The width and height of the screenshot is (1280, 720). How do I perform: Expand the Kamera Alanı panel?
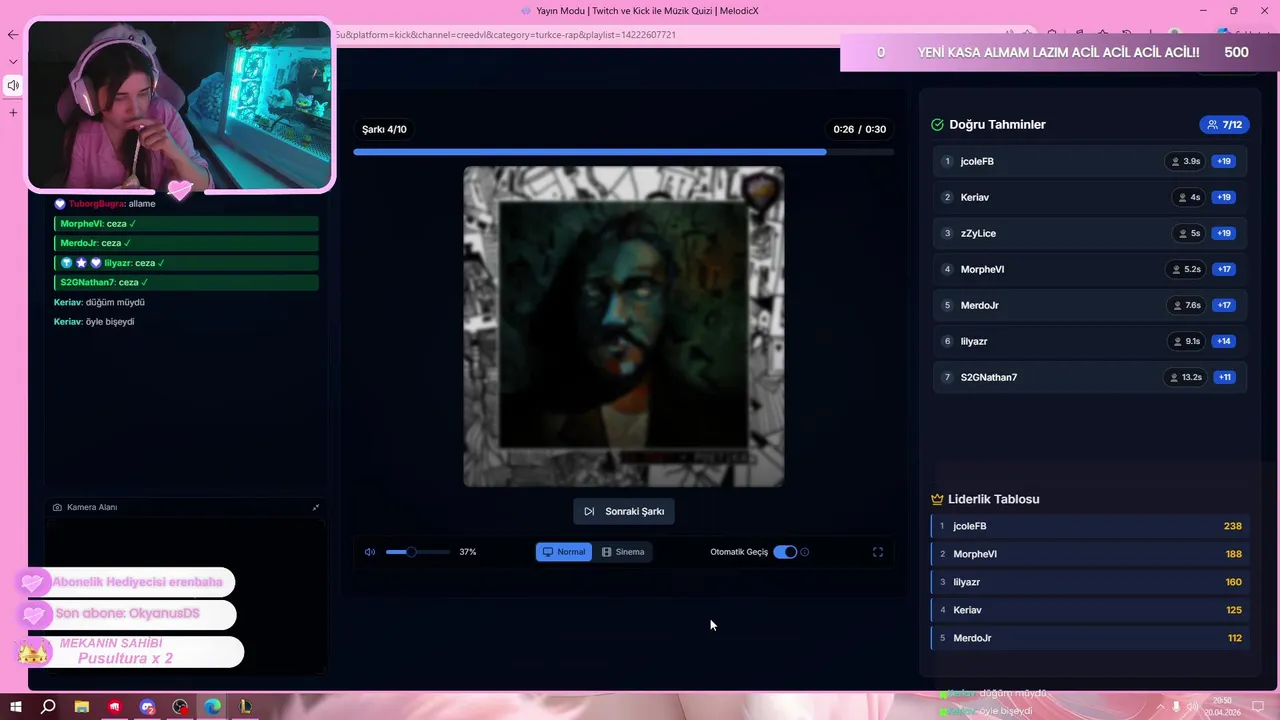(316, 507)
